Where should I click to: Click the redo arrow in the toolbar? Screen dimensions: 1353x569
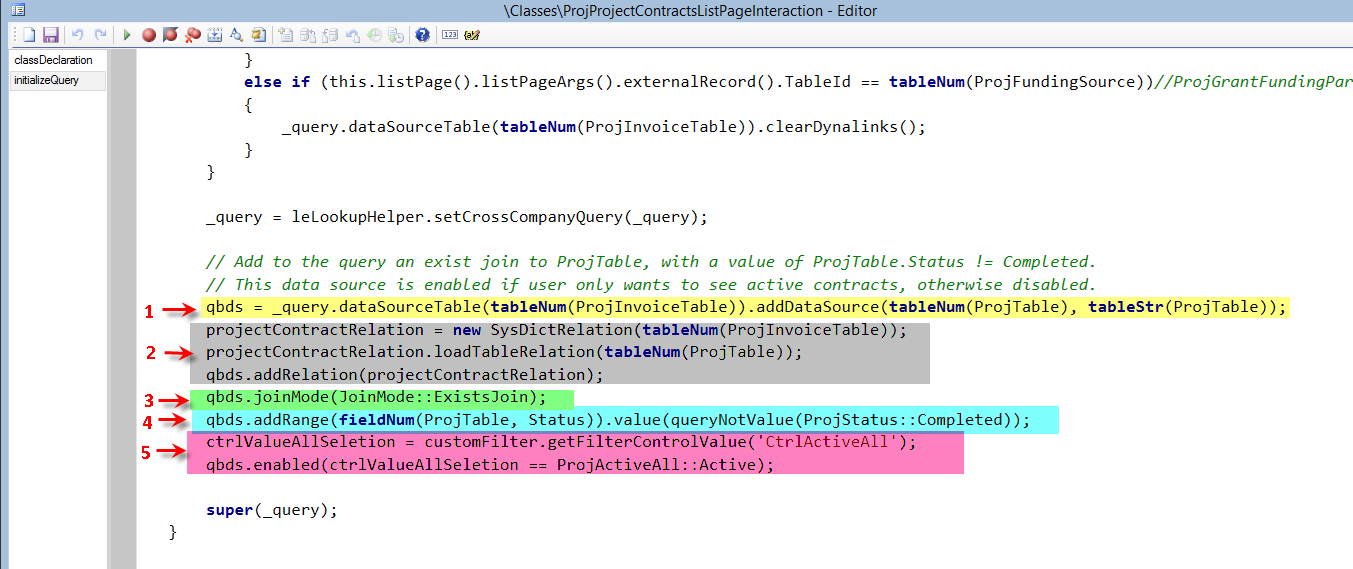pos(100,35)
